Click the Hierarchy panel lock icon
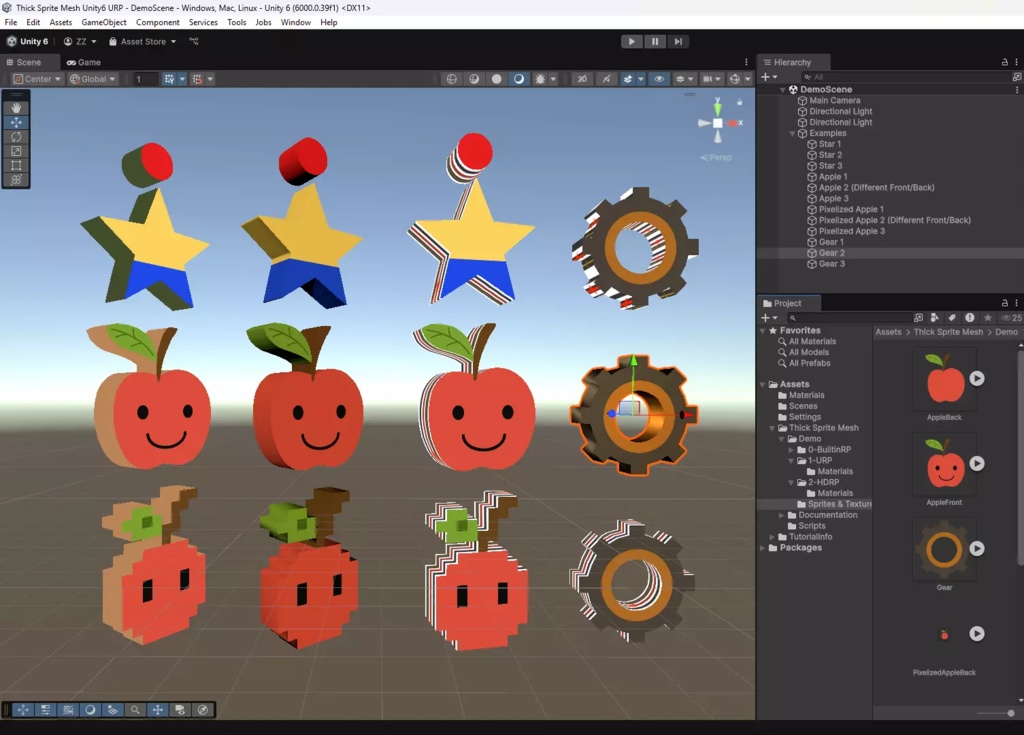The image size is (1024, 735). [1004, 62]
